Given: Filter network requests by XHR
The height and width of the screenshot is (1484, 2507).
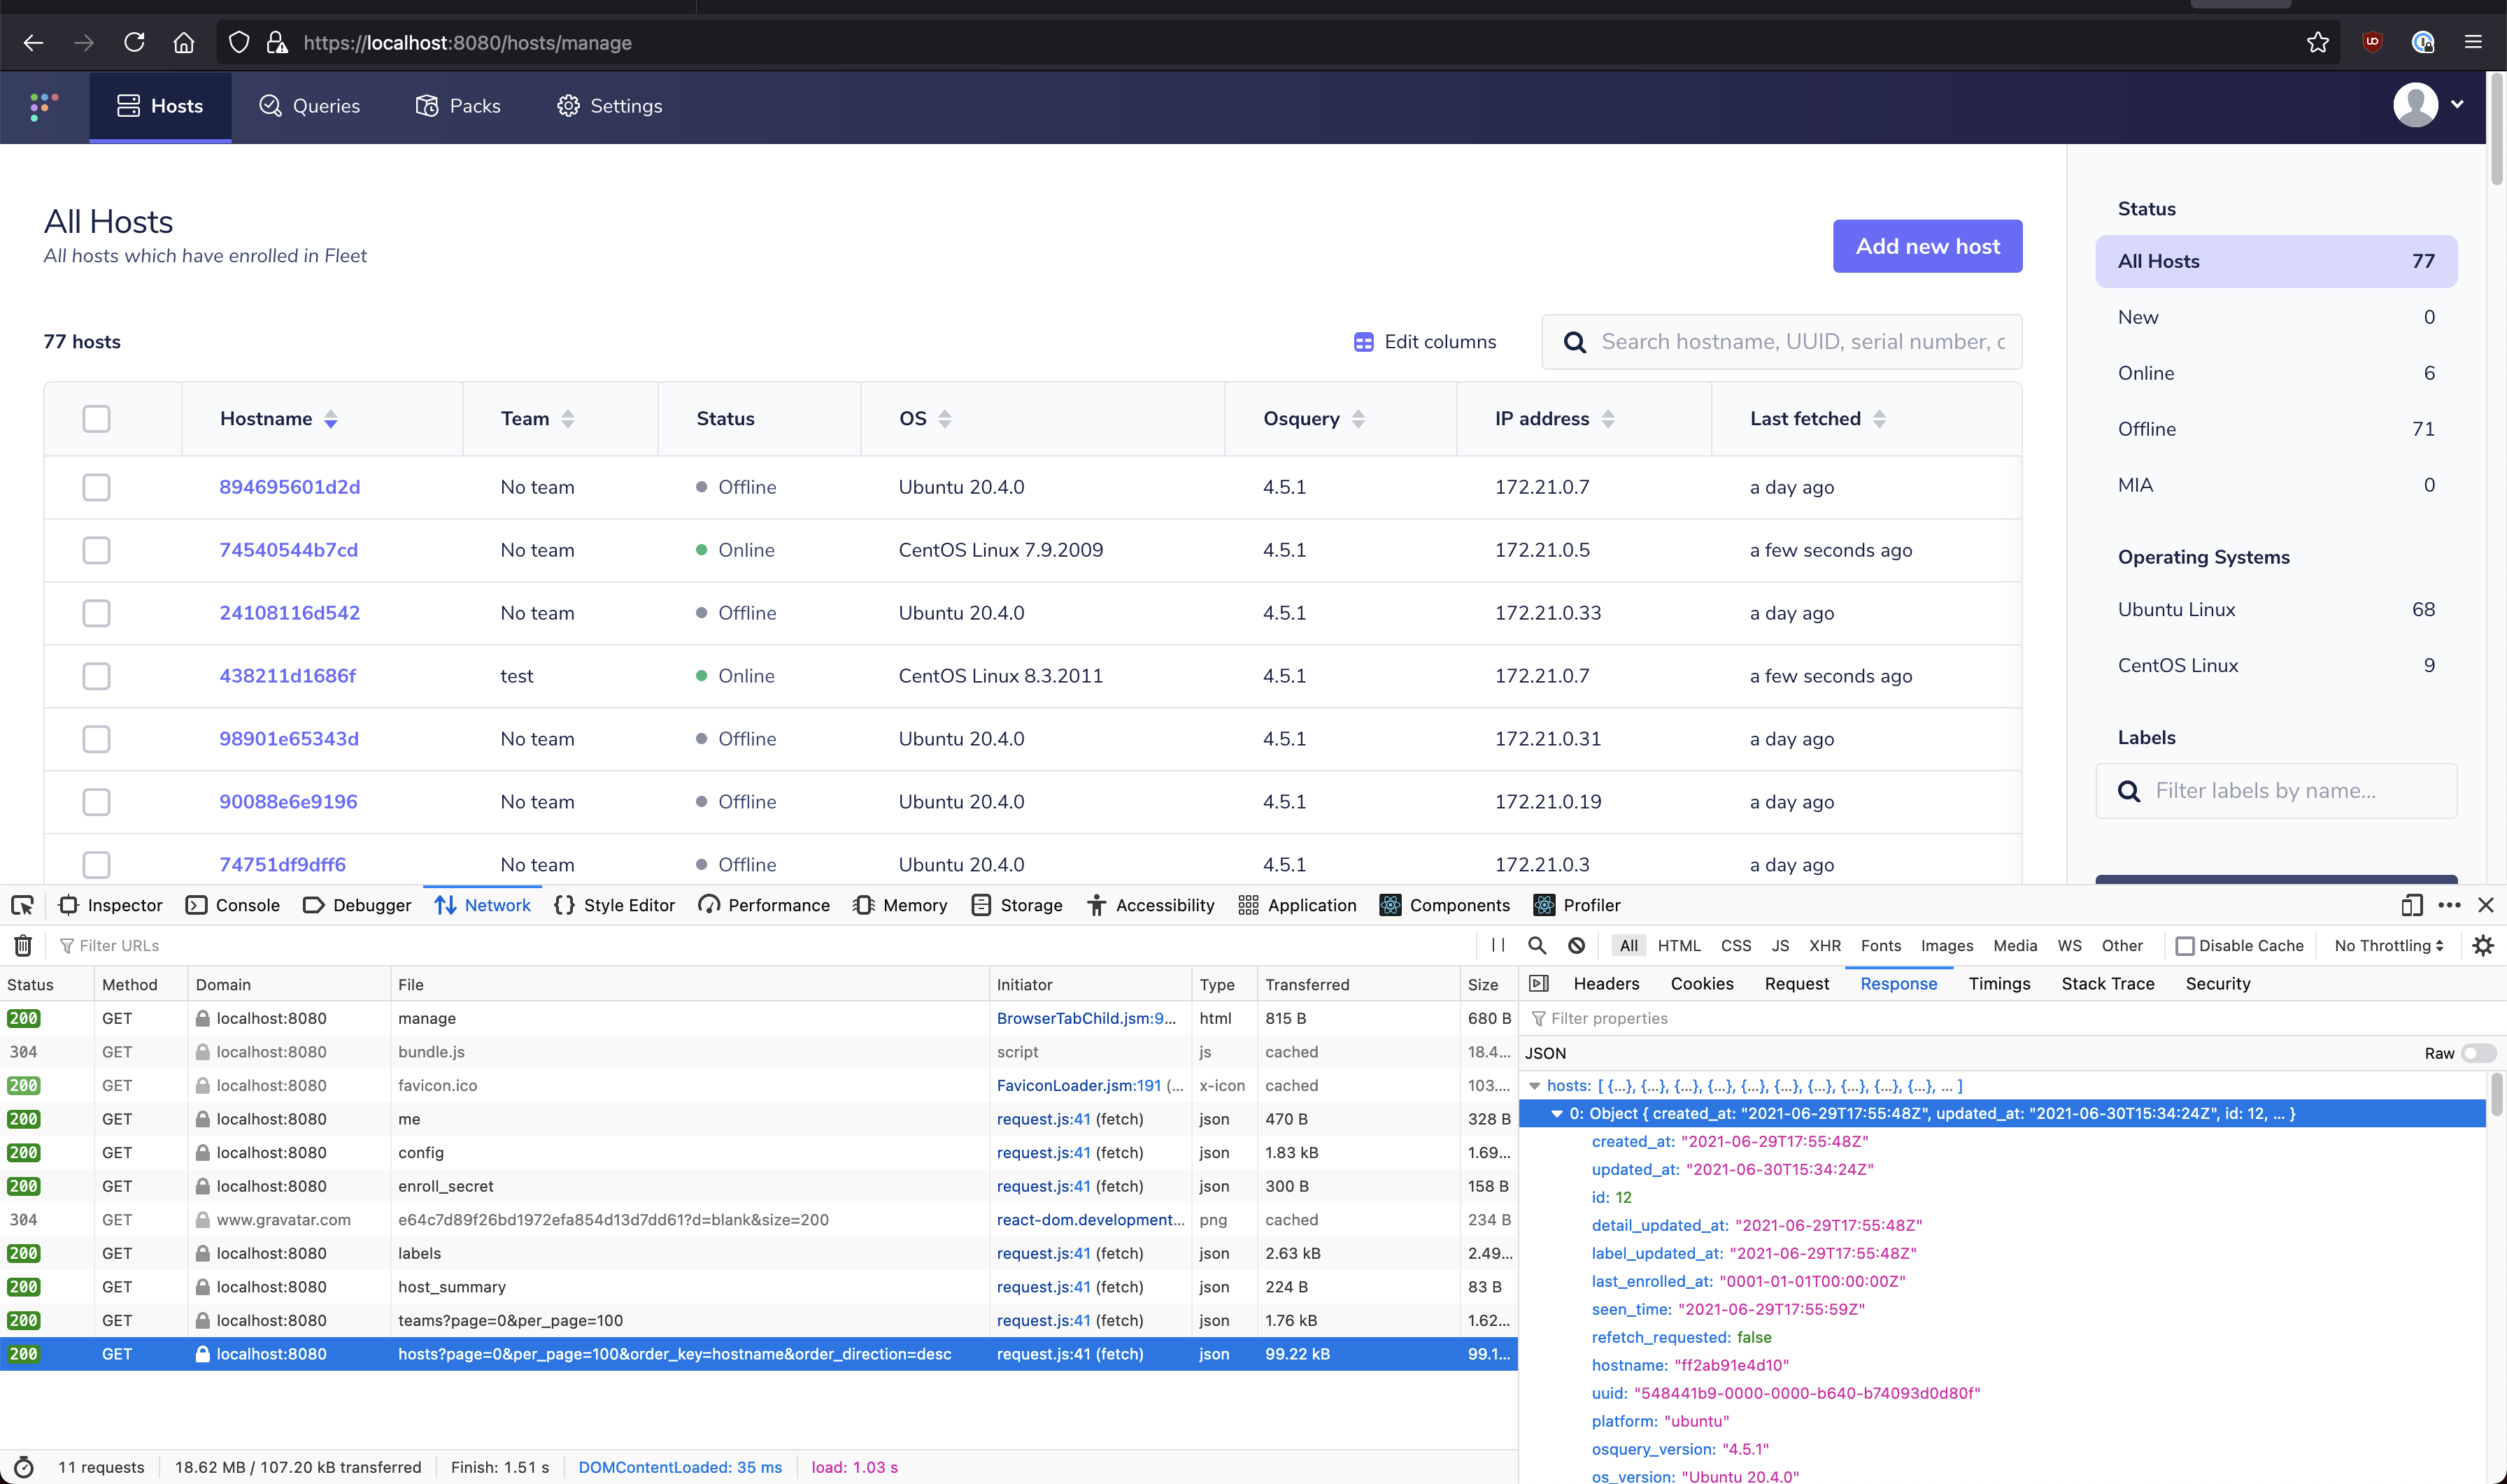Looking at the screenshot, I should 1824,945.
